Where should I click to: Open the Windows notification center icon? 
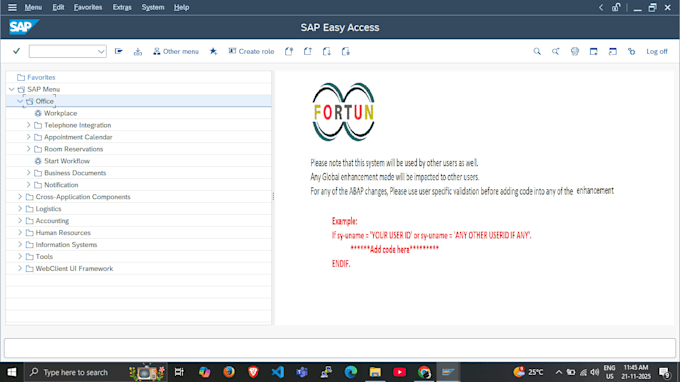[x=664, y=372]
